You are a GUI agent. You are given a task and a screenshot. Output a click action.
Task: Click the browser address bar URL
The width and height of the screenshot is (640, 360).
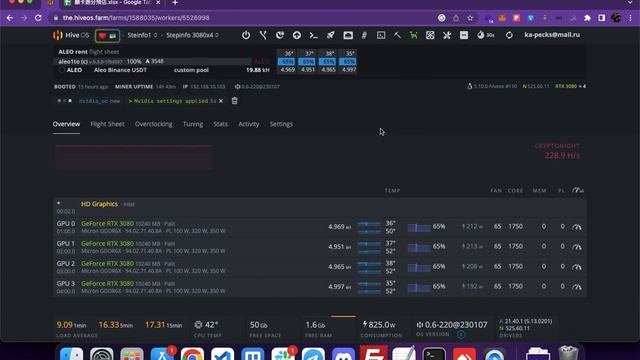pyautogui.click(x=136, y=18)
